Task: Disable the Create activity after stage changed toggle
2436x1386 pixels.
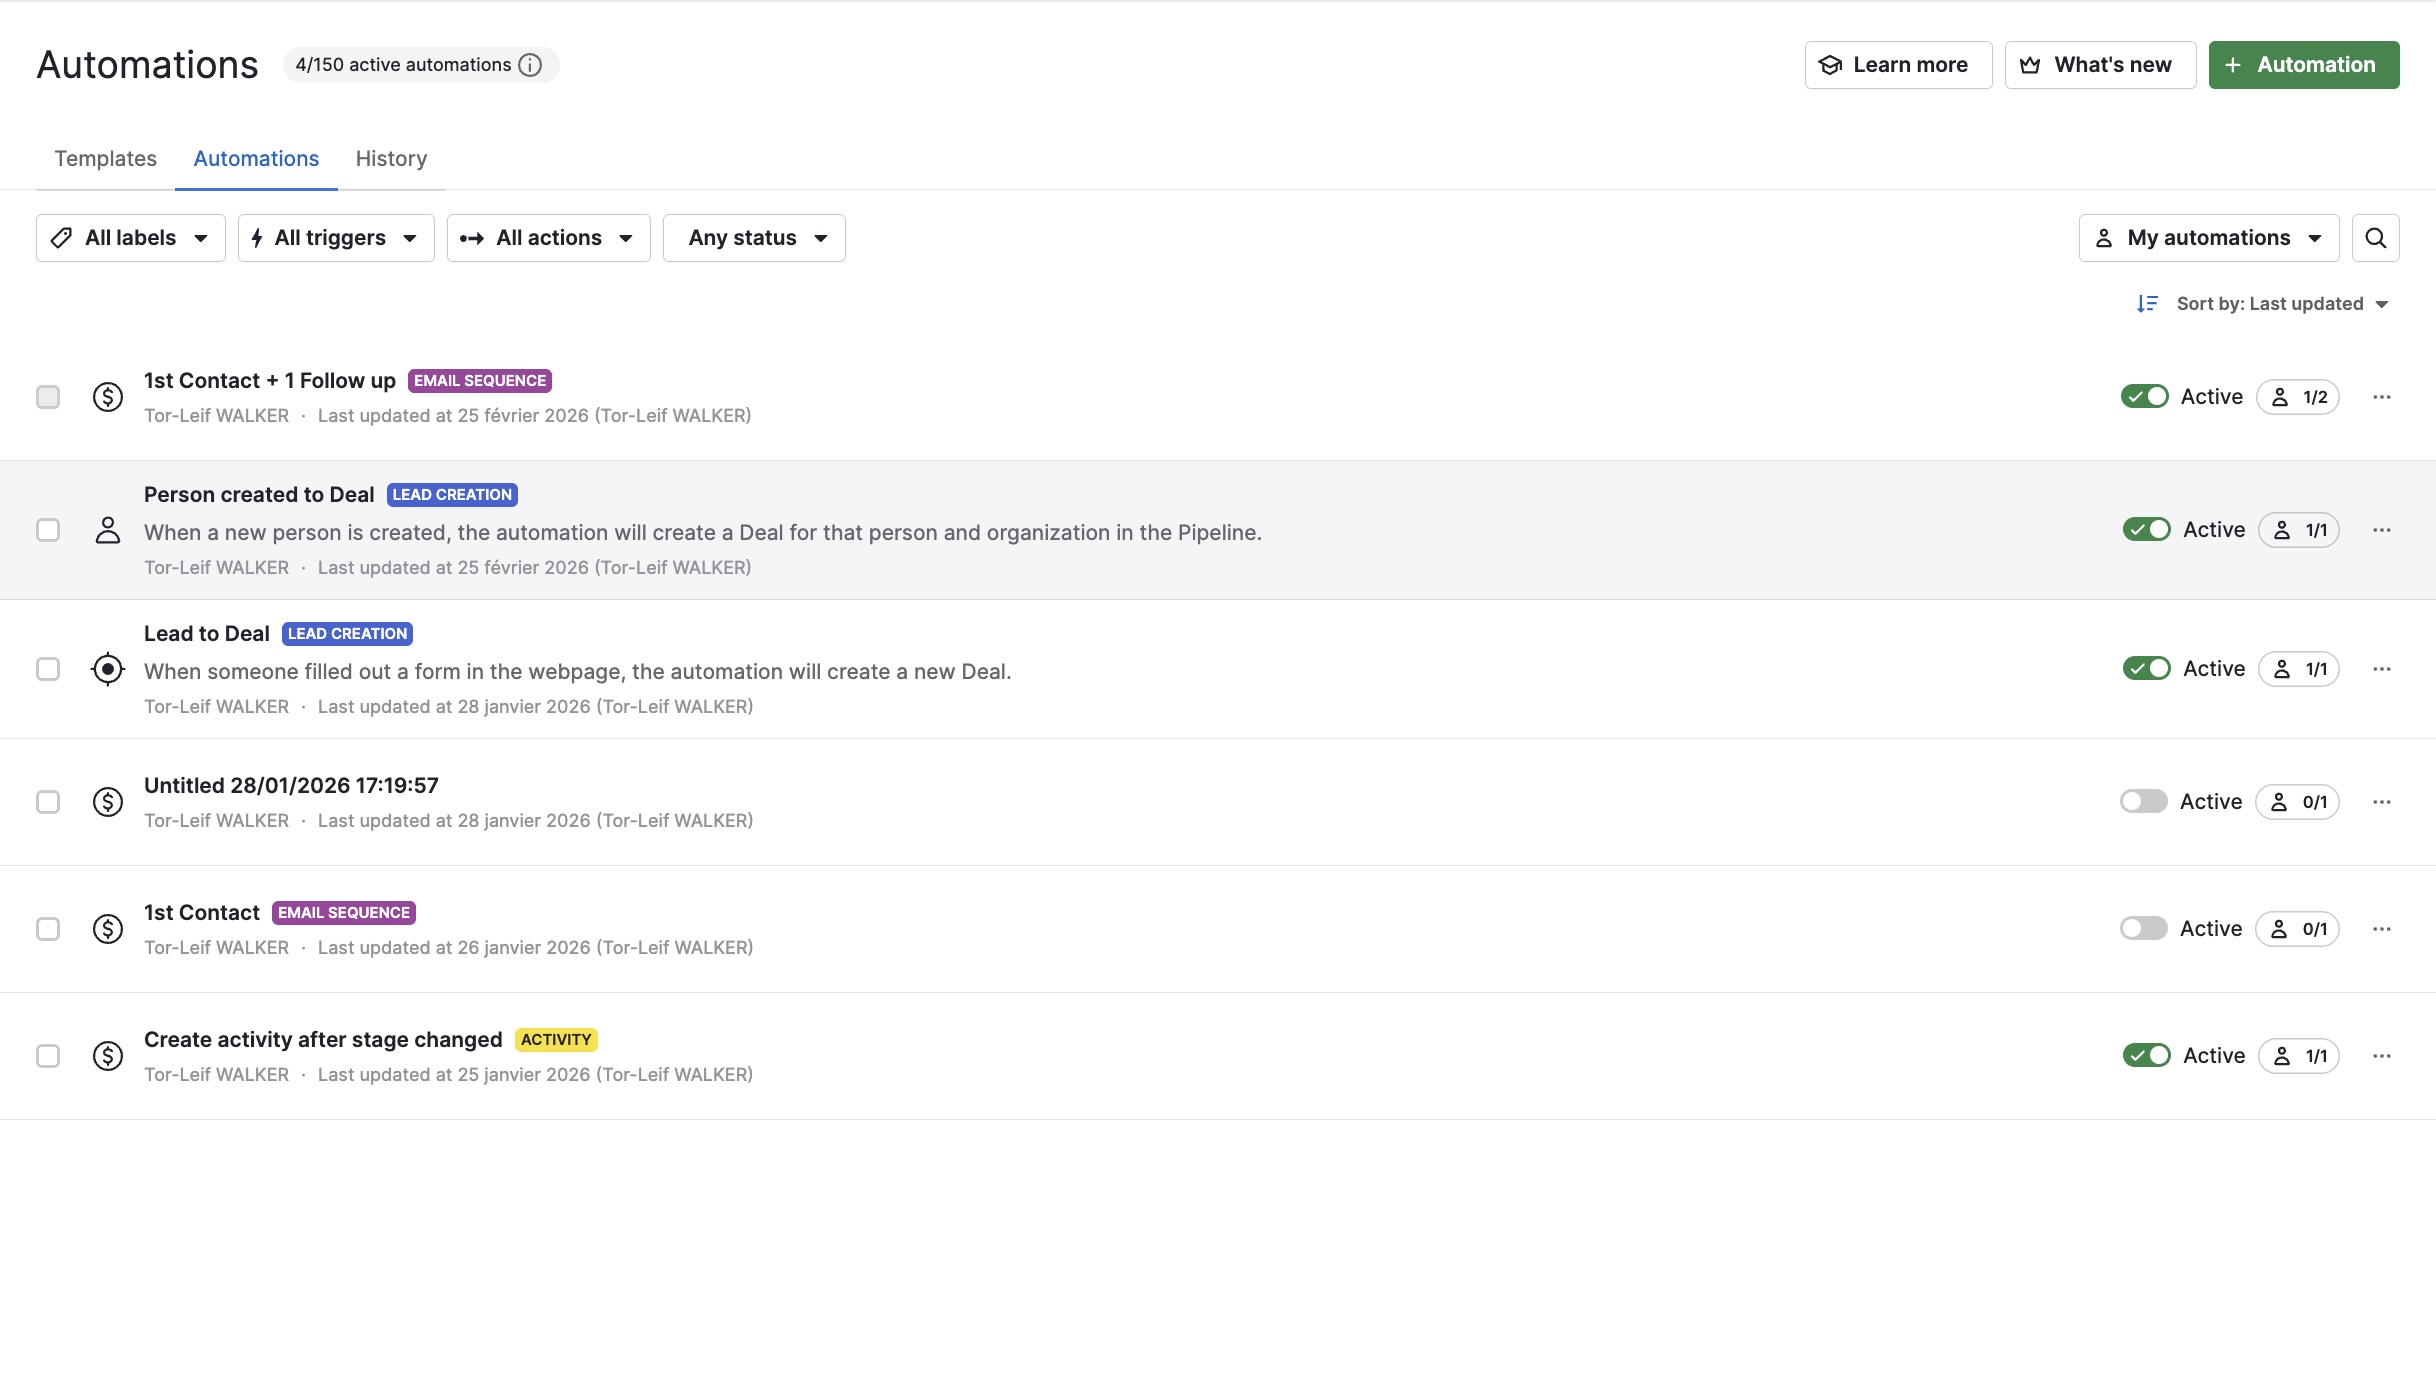Action: (2146, 1056)
